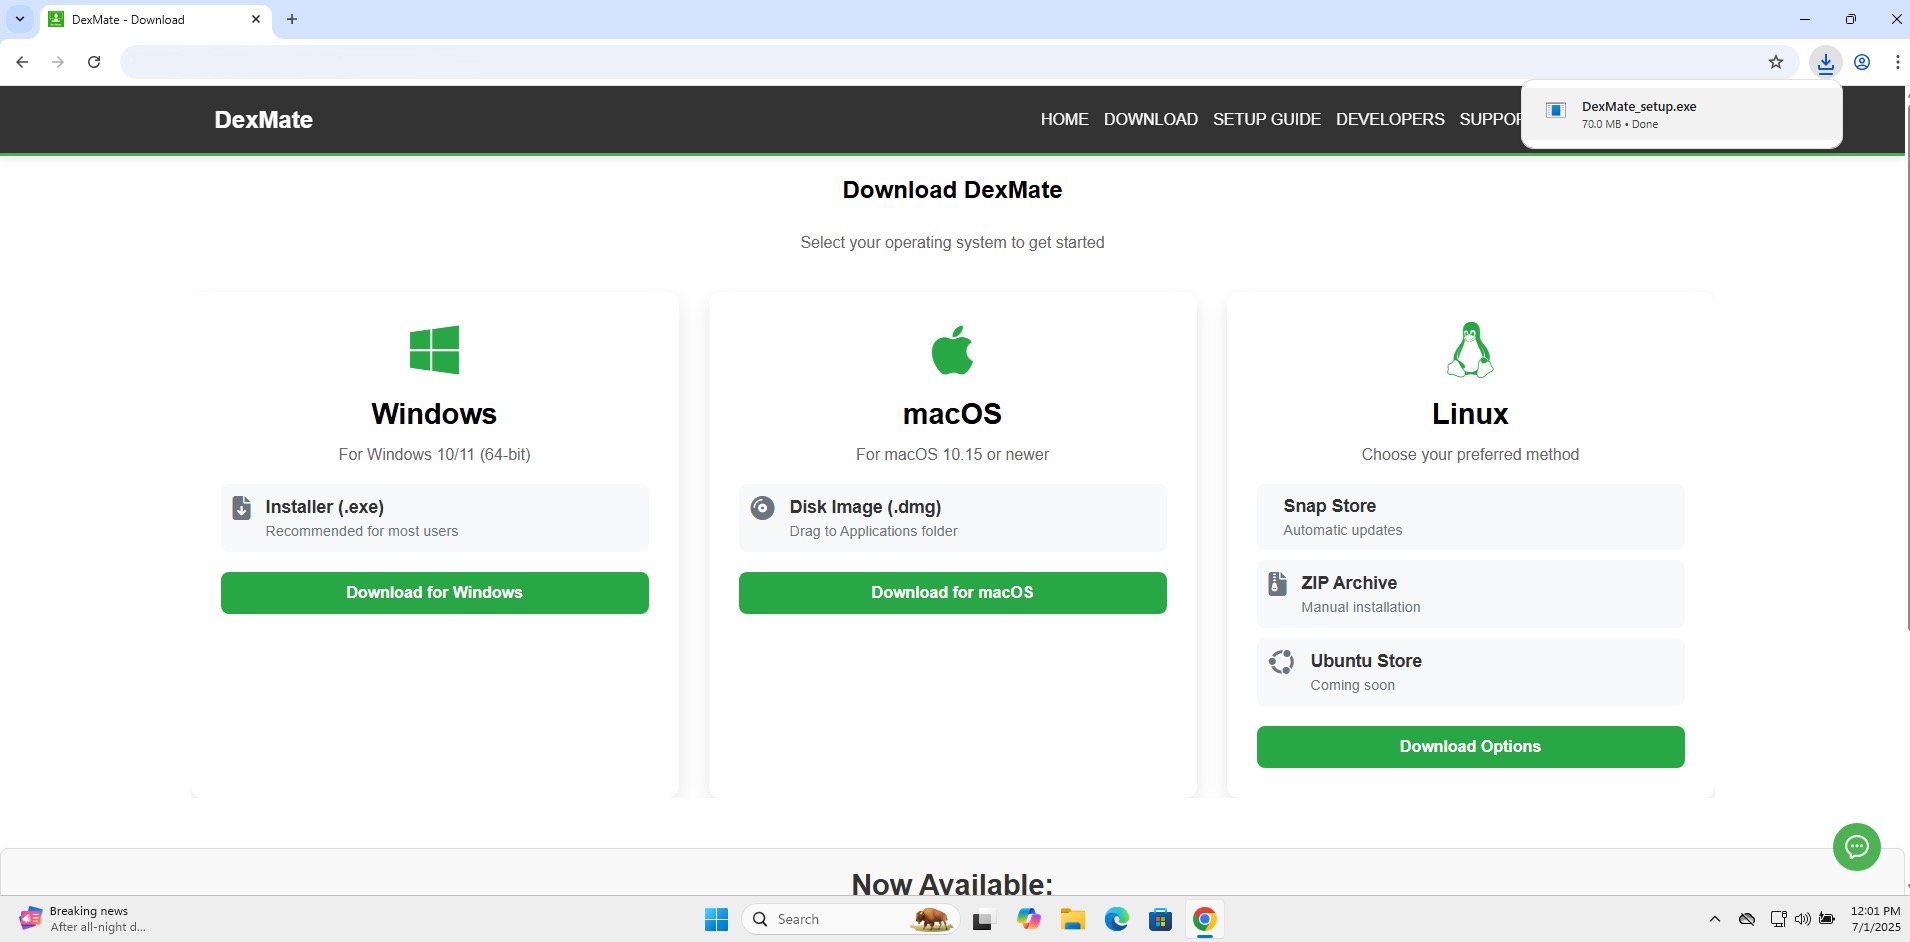The width and height of the screenshot is (1910, 942).
Task: Click the network icon in system tray
Action: pyautogui.click(x=1778, y=919)
